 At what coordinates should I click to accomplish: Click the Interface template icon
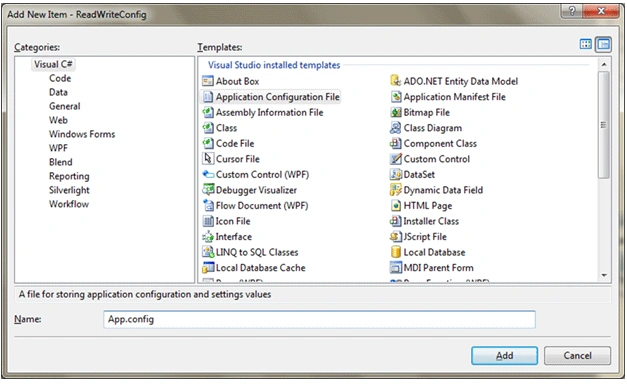pos(208,237)
